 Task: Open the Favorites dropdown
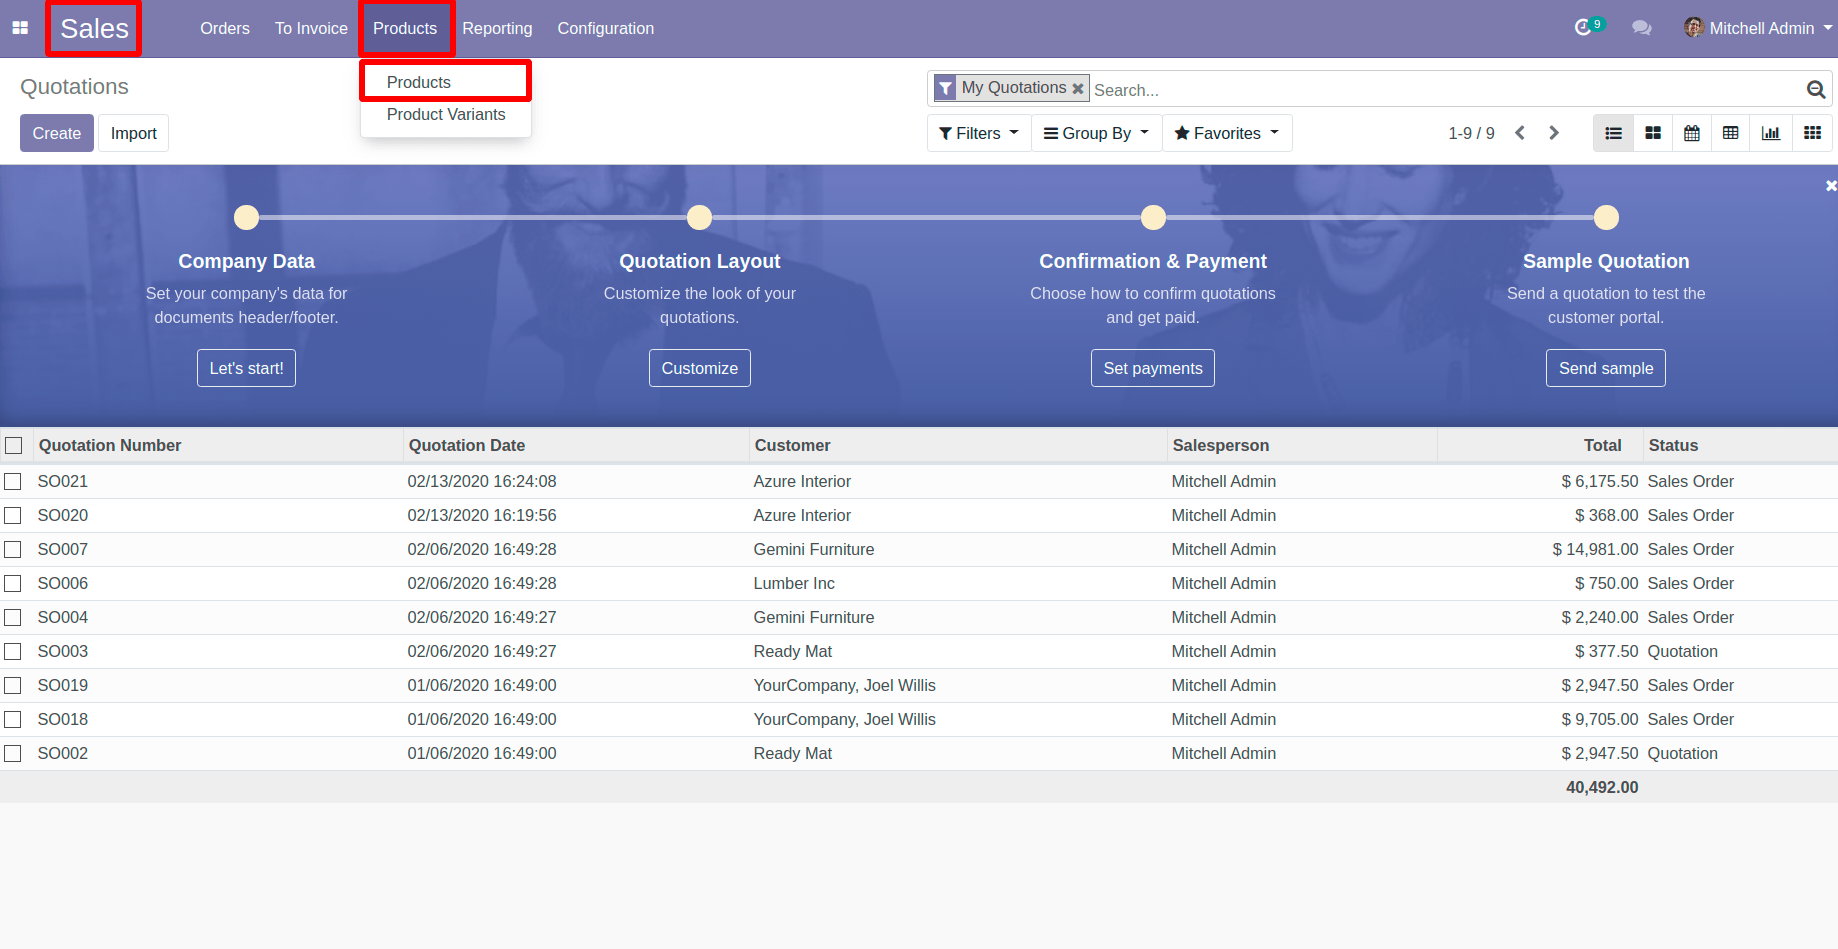pos(1227,133)
